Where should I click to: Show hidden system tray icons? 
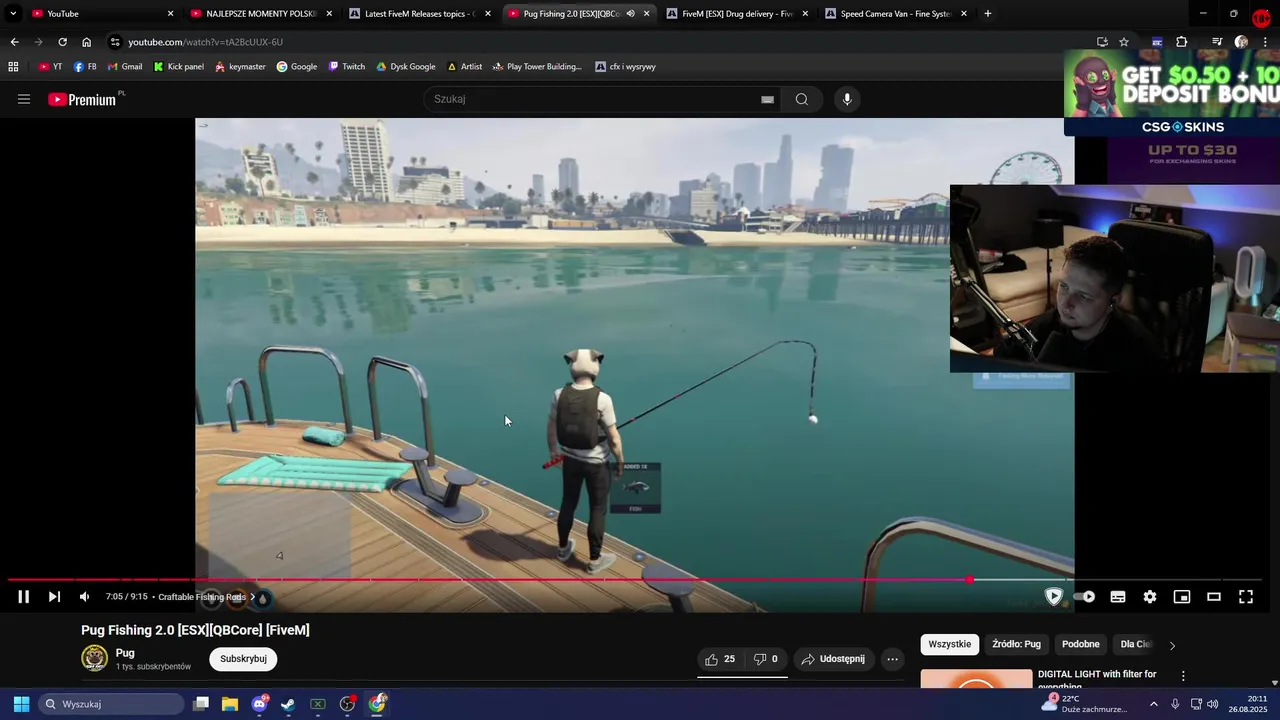tap(1153, 704)
